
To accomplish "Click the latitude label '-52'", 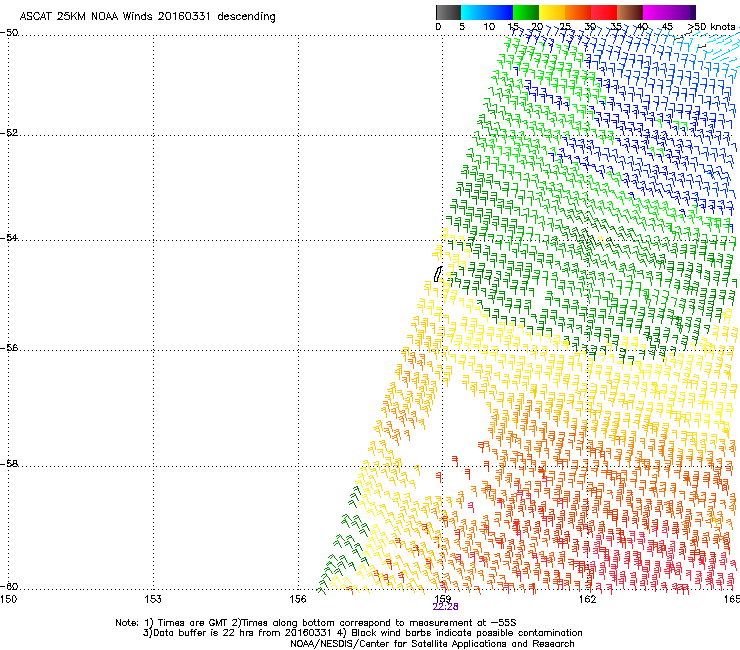I will click(9, 133).
